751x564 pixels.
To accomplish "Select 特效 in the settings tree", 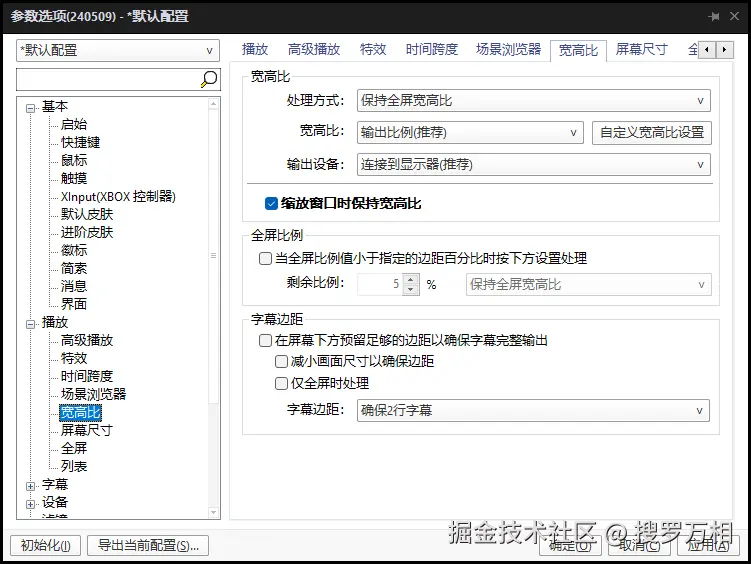I will click(74, 358).
